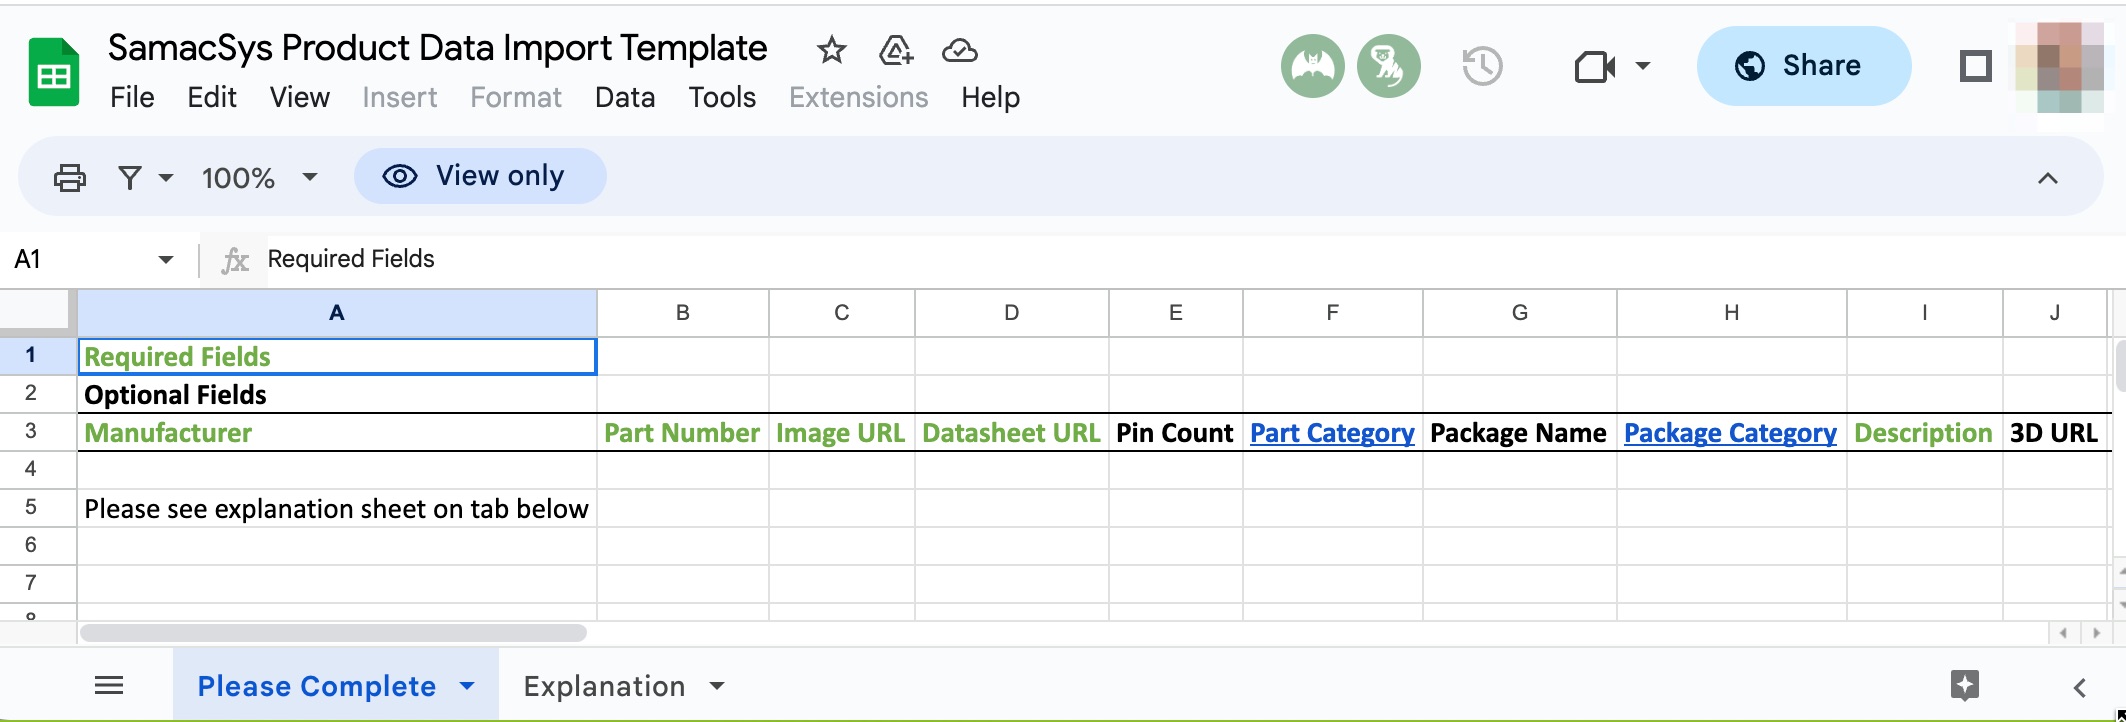Expand the Name box dropdown arrow
Image resolution: width=2126 pixels, height=722 pixels.
pos(166,260)
